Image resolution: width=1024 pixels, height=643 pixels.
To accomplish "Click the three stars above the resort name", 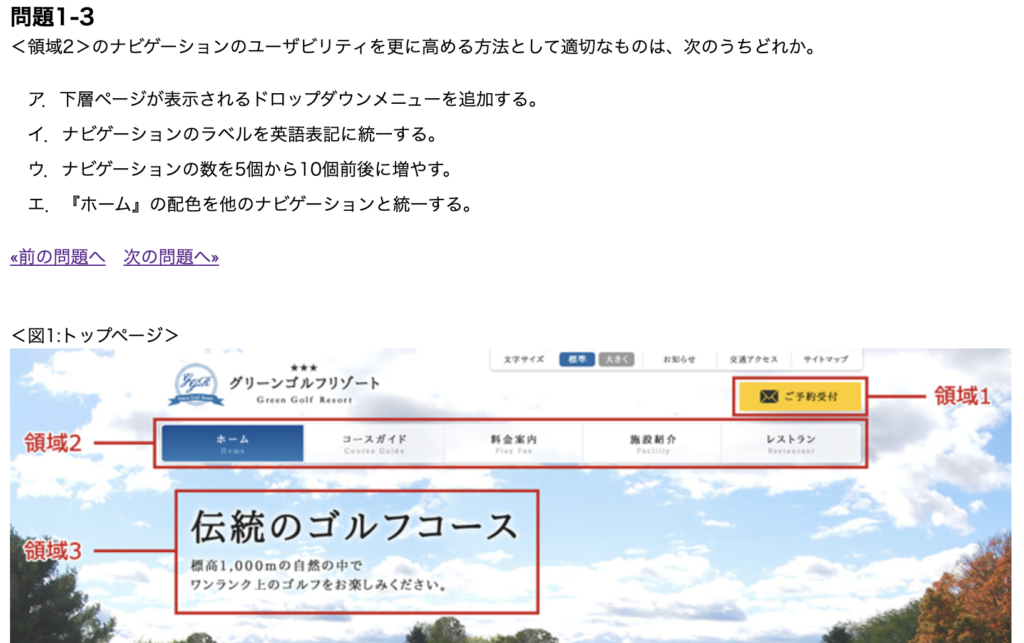I will point(303,368).
